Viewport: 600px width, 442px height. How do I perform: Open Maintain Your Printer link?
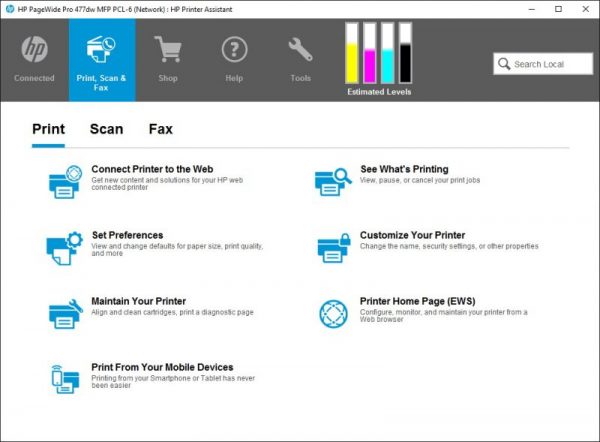coord(139,301)
